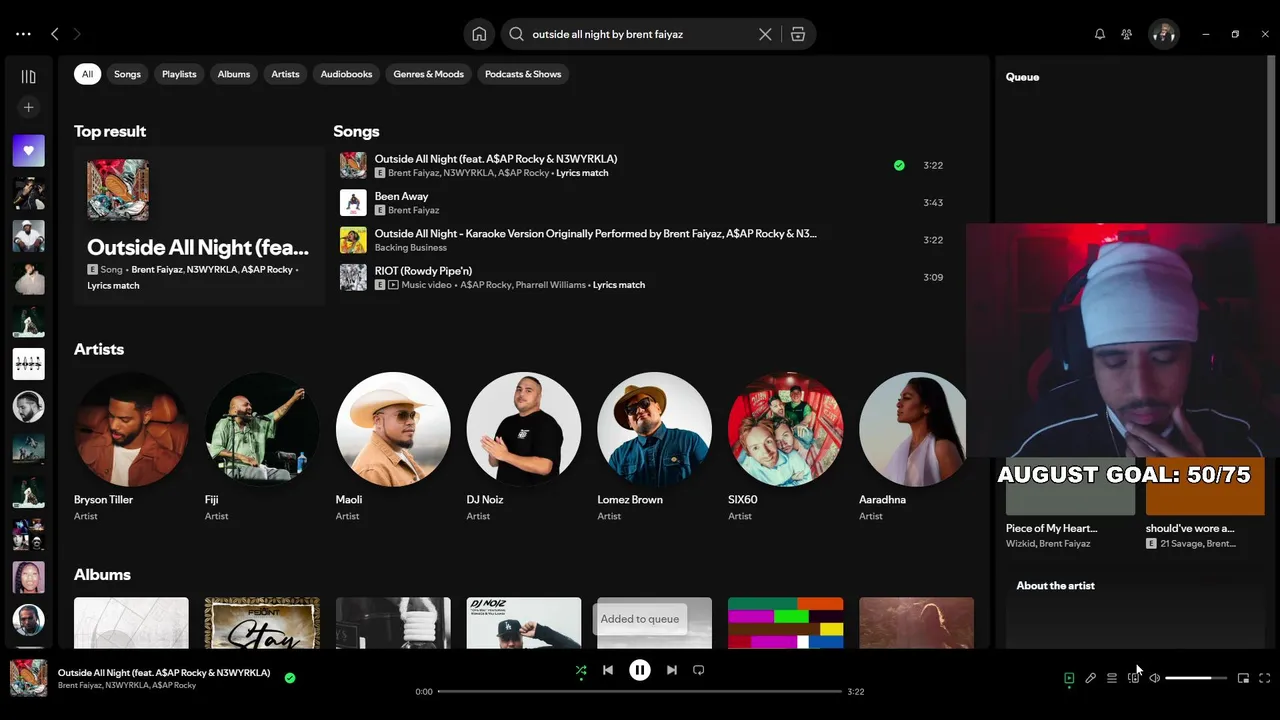
Task: Enter full screen mode icon
Action: pyautogui.click(x=1265, y=678)
